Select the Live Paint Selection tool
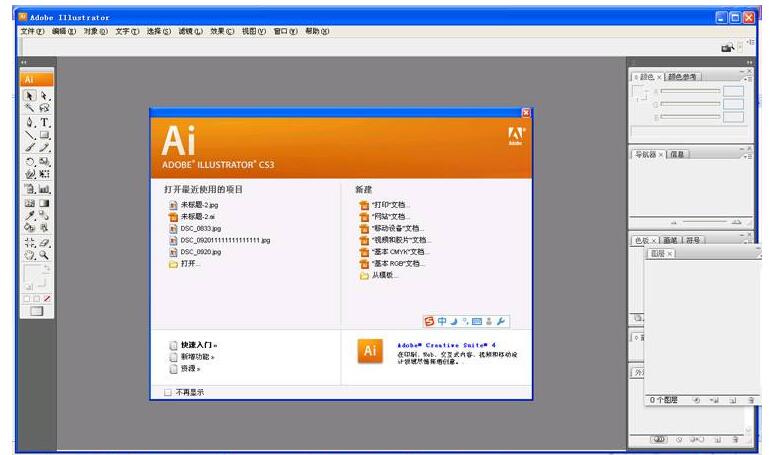 tap(44, 228)
